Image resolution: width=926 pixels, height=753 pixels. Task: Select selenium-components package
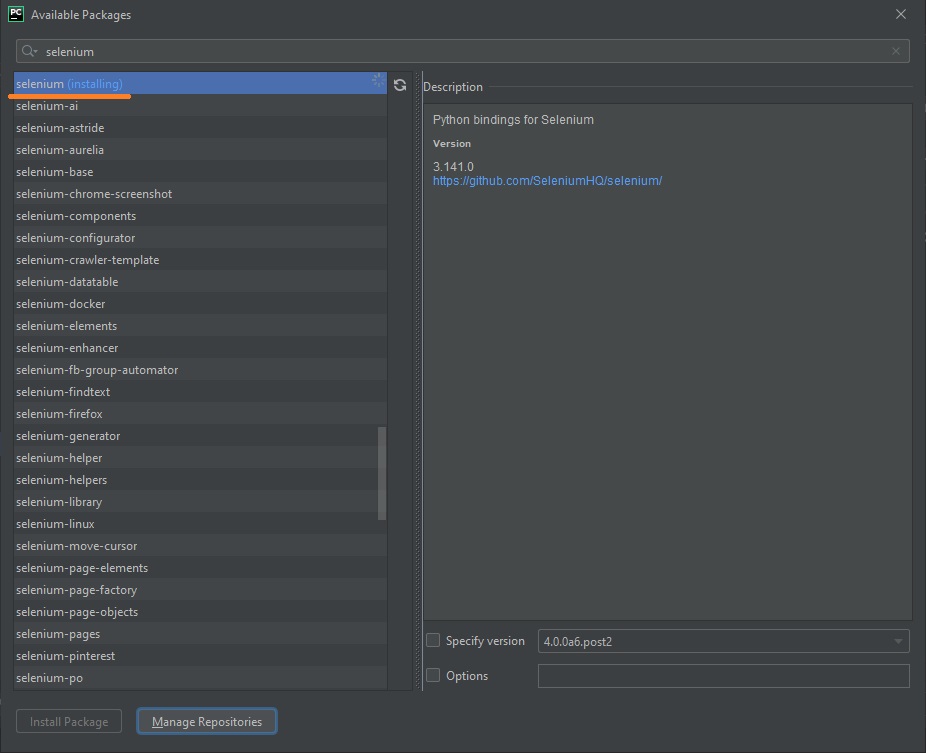tap(200, 216)
